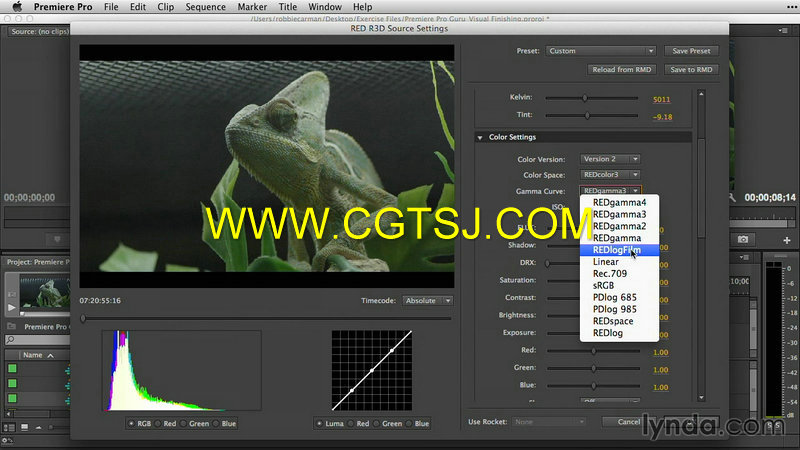This screenshot has height=450, width=800.
Task: Switch Project panel to Icon View
Action: (24, 428)
